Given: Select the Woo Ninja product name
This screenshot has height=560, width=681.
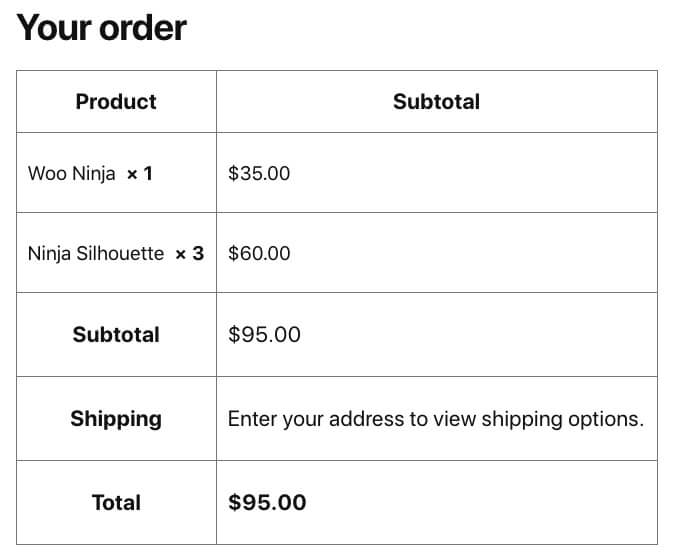Looking at the screenshot, I should click(72, 174).
